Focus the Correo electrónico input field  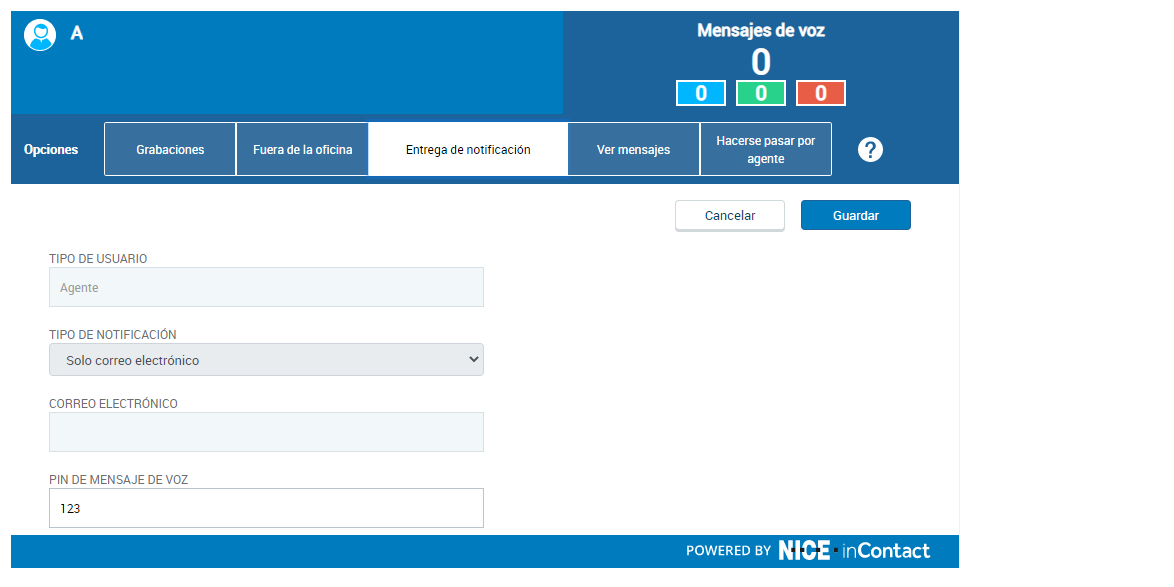[x=267, y=432]
